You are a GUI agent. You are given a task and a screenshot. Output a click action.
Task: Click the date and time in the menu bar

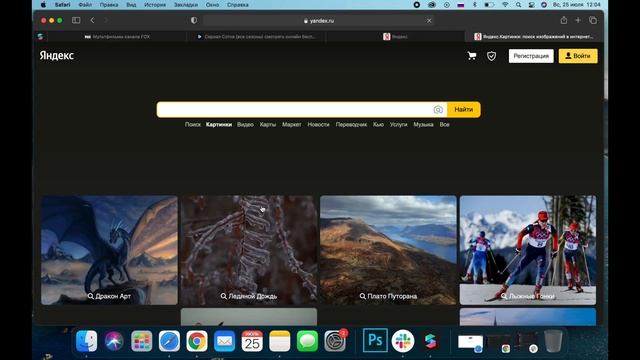[577, 5]
